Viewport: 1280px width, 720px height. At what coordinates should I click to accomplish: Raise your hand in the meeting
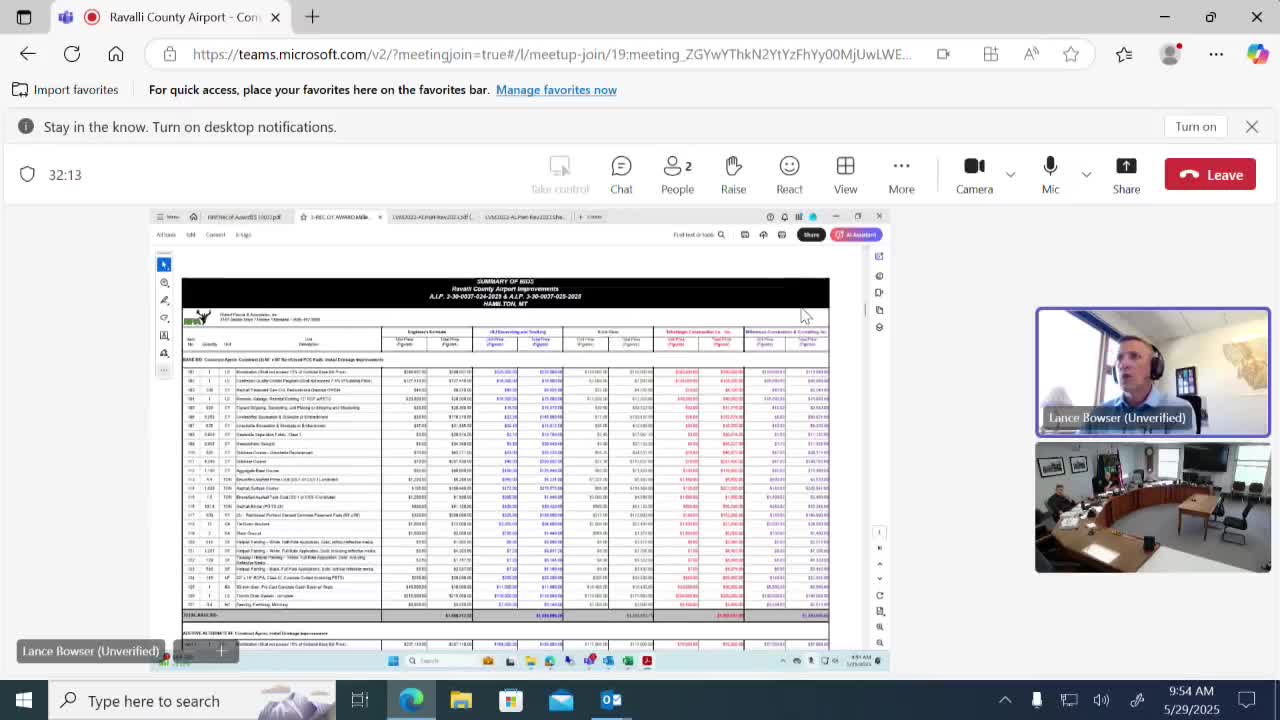(x=733, y=175)
